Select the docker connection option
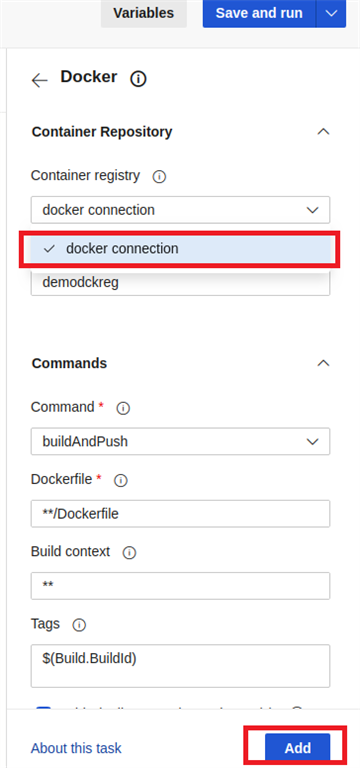This screenshot has height=768, width=360. (180, 249)
